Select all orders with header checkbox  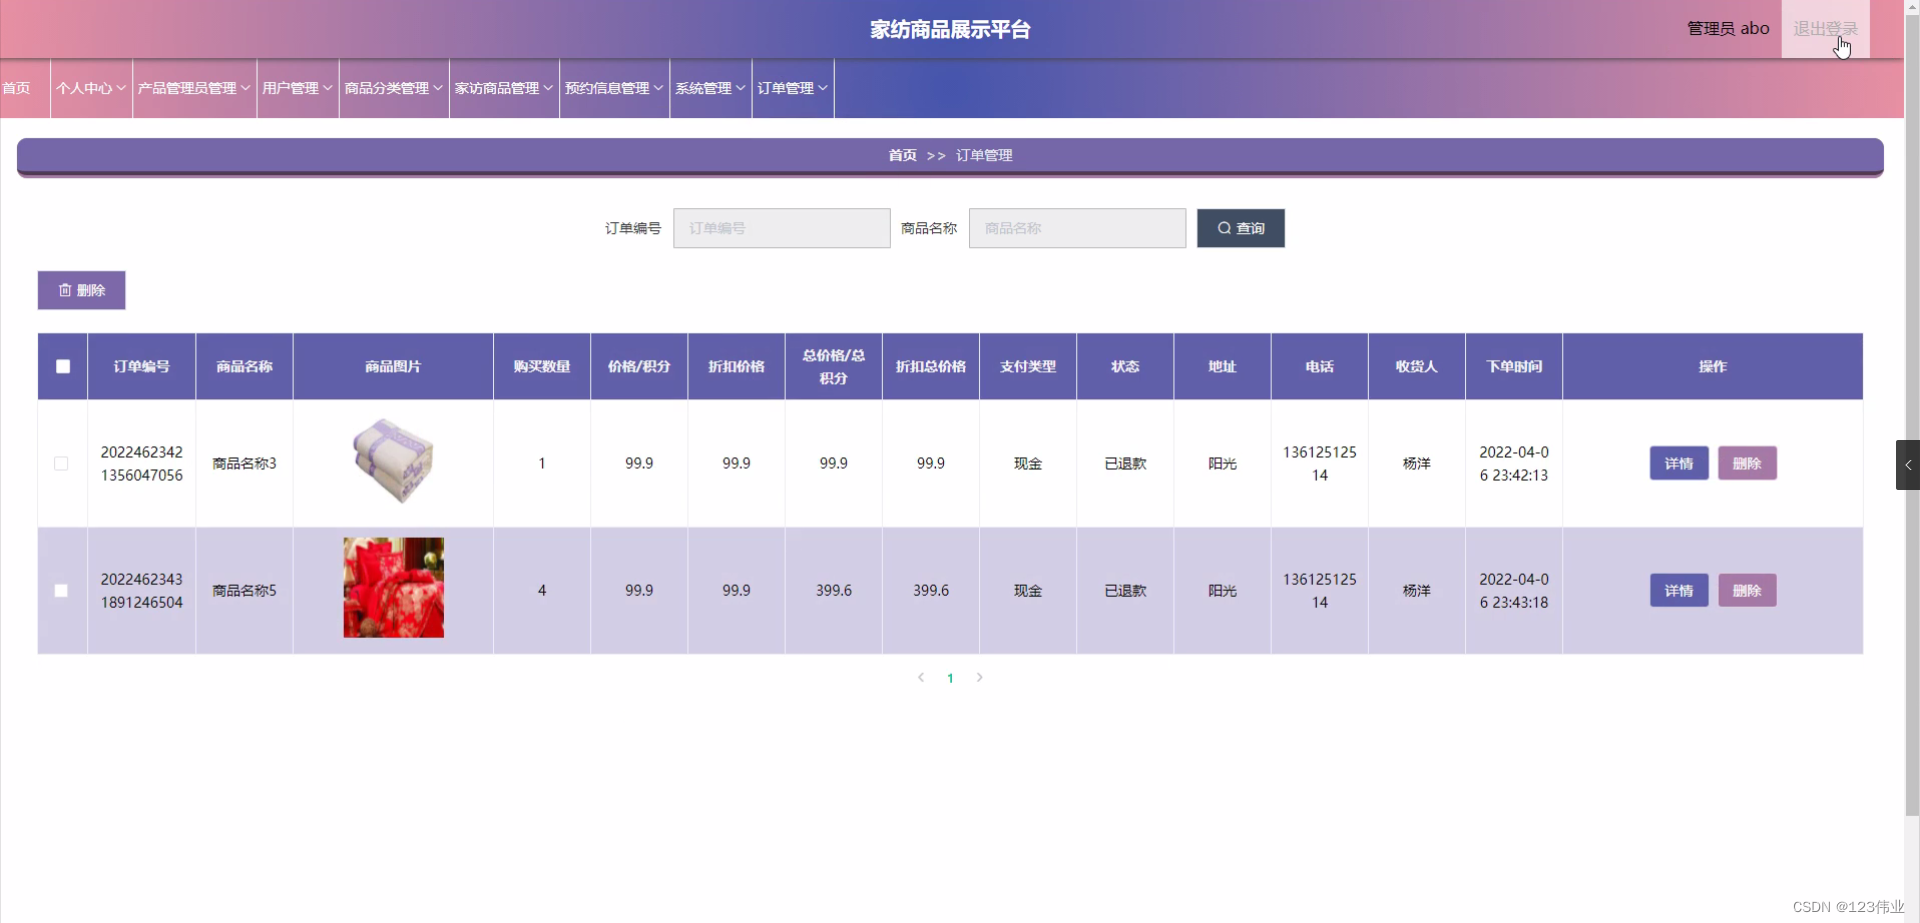(x=62, y=366)
